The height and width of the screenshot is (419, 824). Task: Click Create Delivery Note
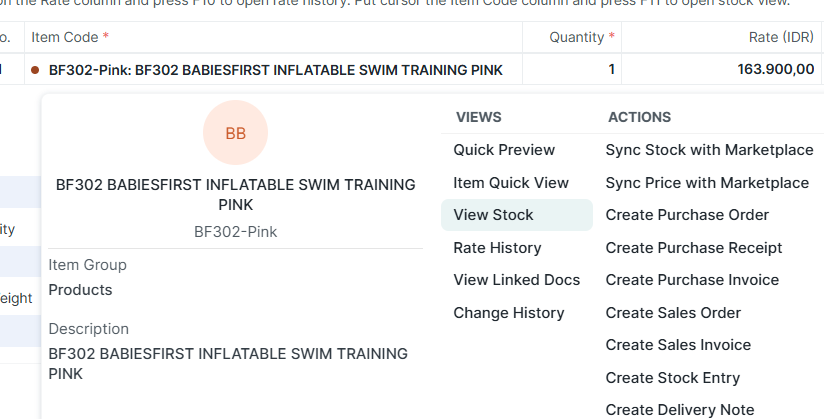click(x=680, y=410)
